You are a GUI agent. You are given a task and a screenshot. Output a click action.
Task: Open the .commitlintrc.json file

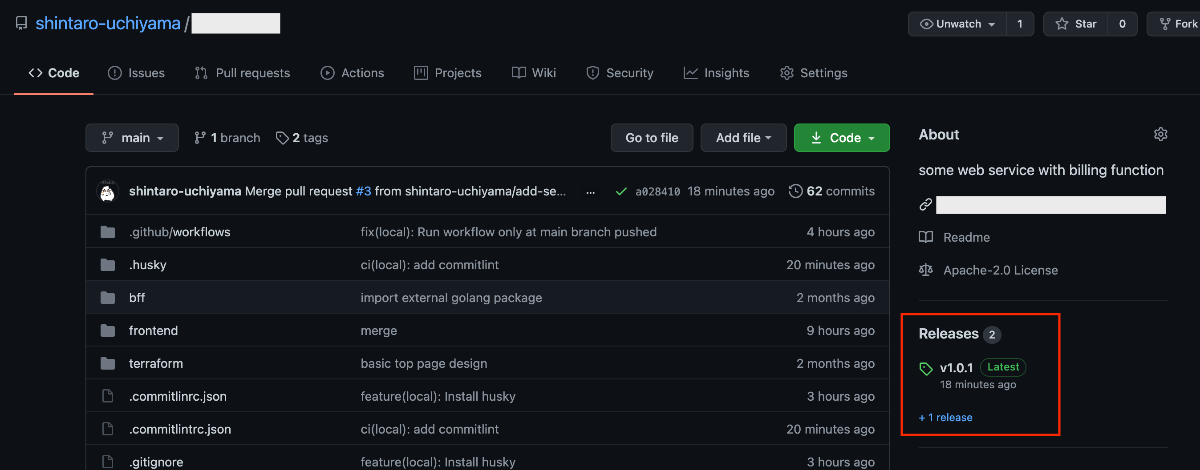click(180, 430)
